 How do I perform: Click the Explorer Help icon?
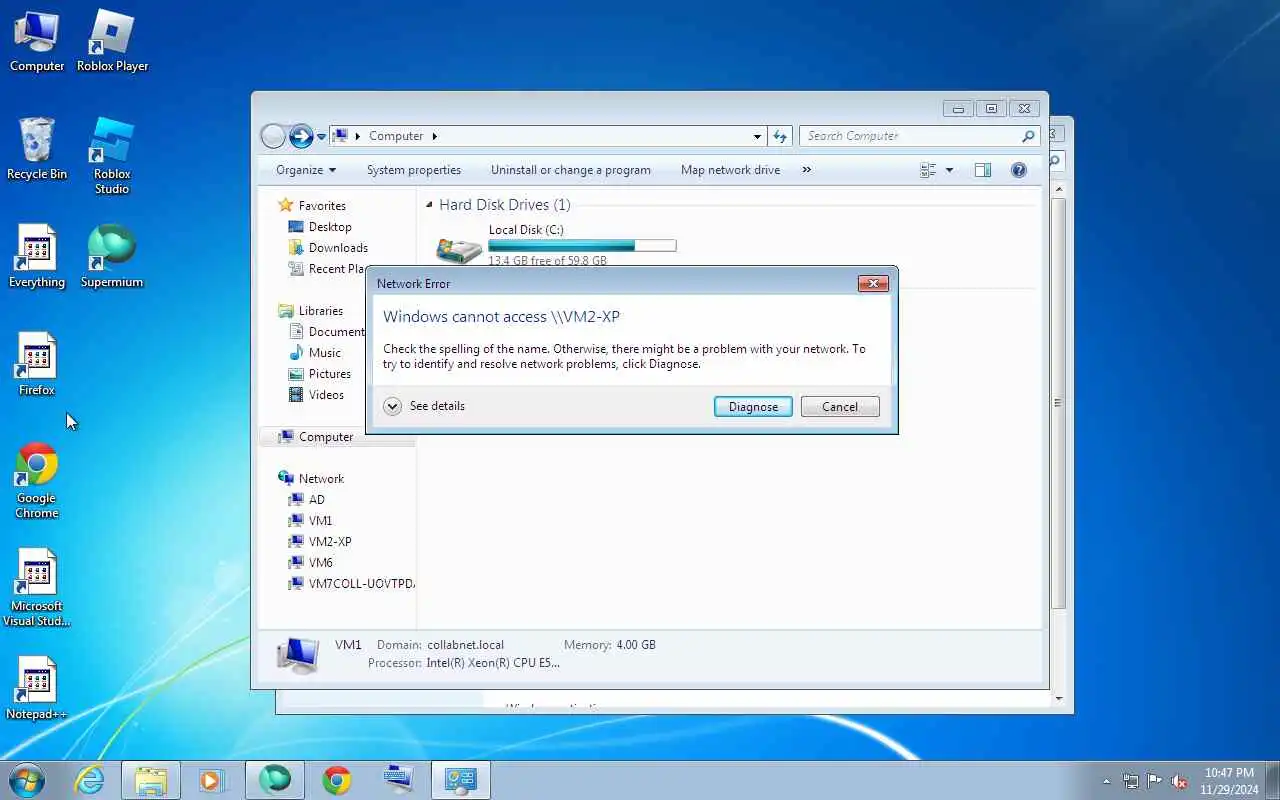click(x=1019, y=170)
